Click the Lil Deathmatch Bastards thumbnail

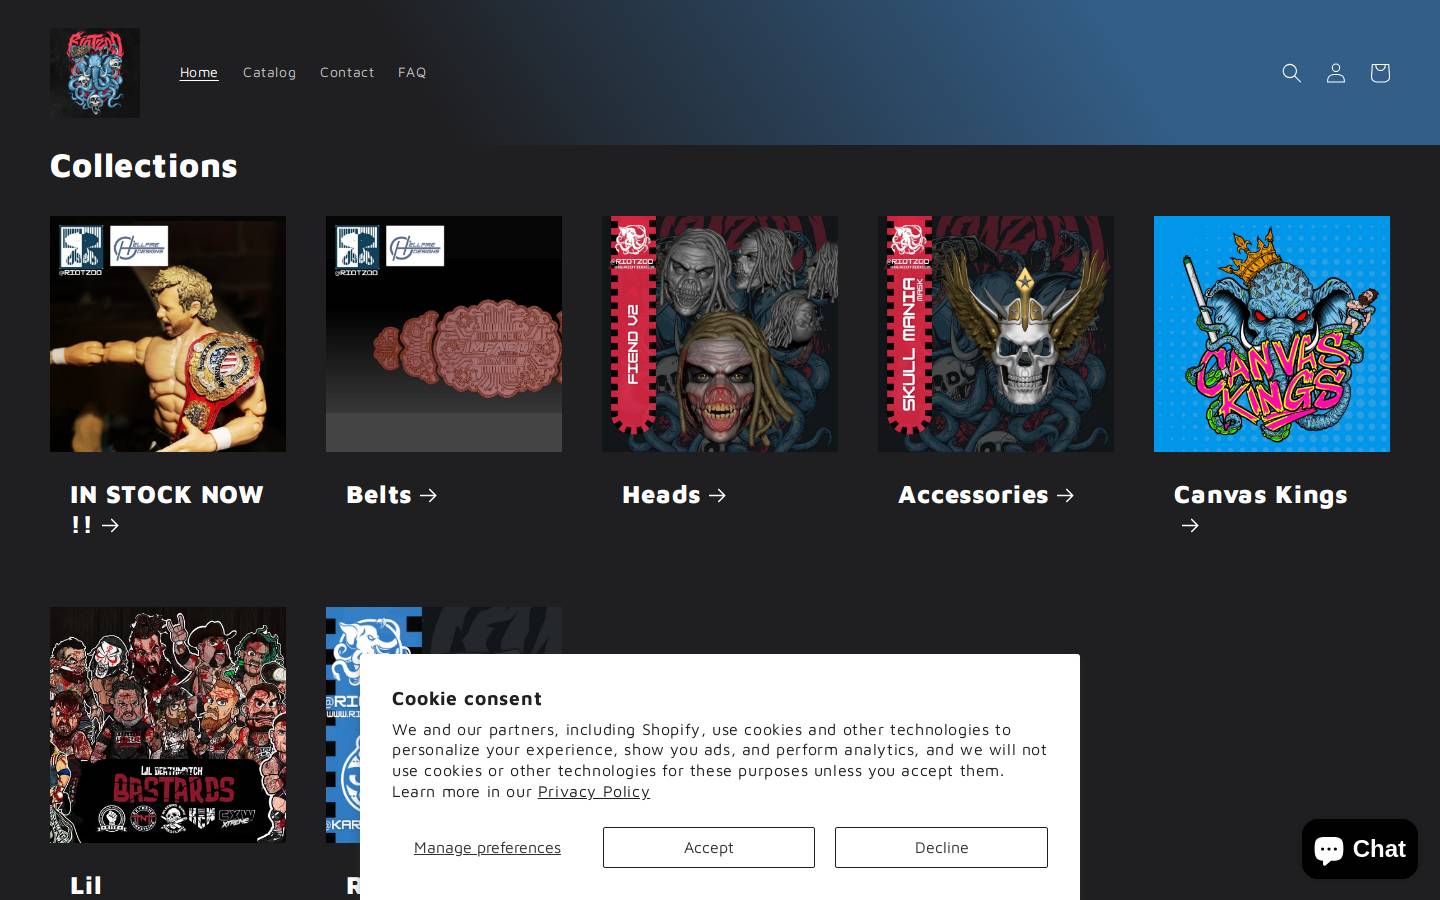point(168,725)
